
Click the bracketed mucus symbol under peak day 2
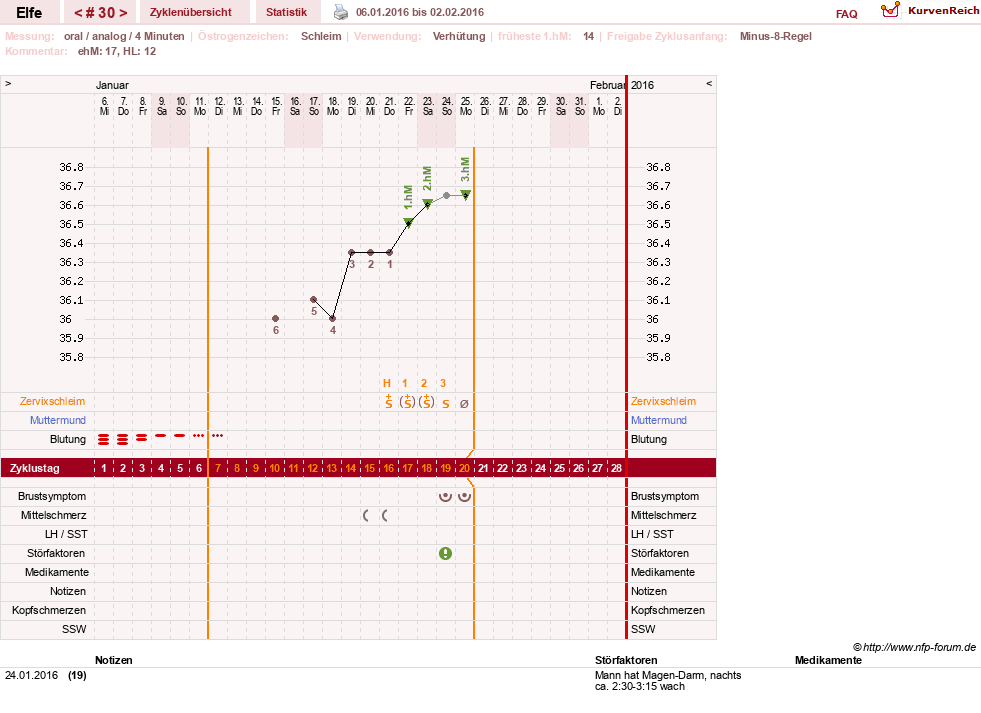tap(427, 402)
